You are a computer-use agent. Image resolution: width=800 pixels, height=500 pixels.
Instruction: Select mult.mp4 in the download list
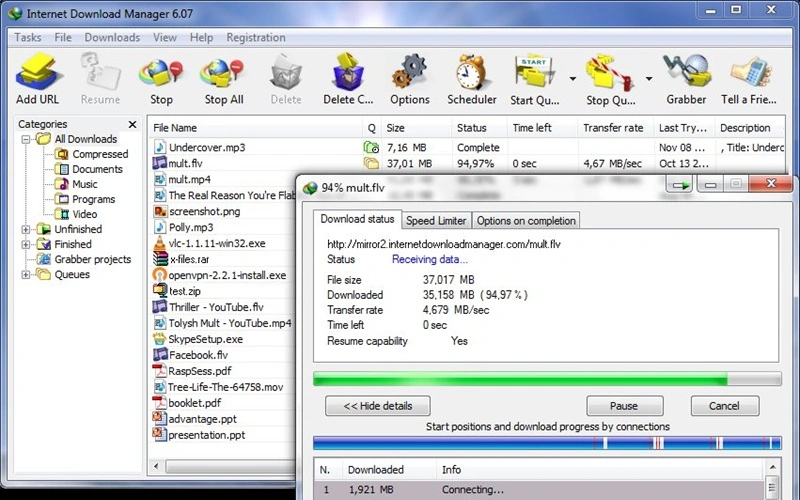[x=189, y=180]
